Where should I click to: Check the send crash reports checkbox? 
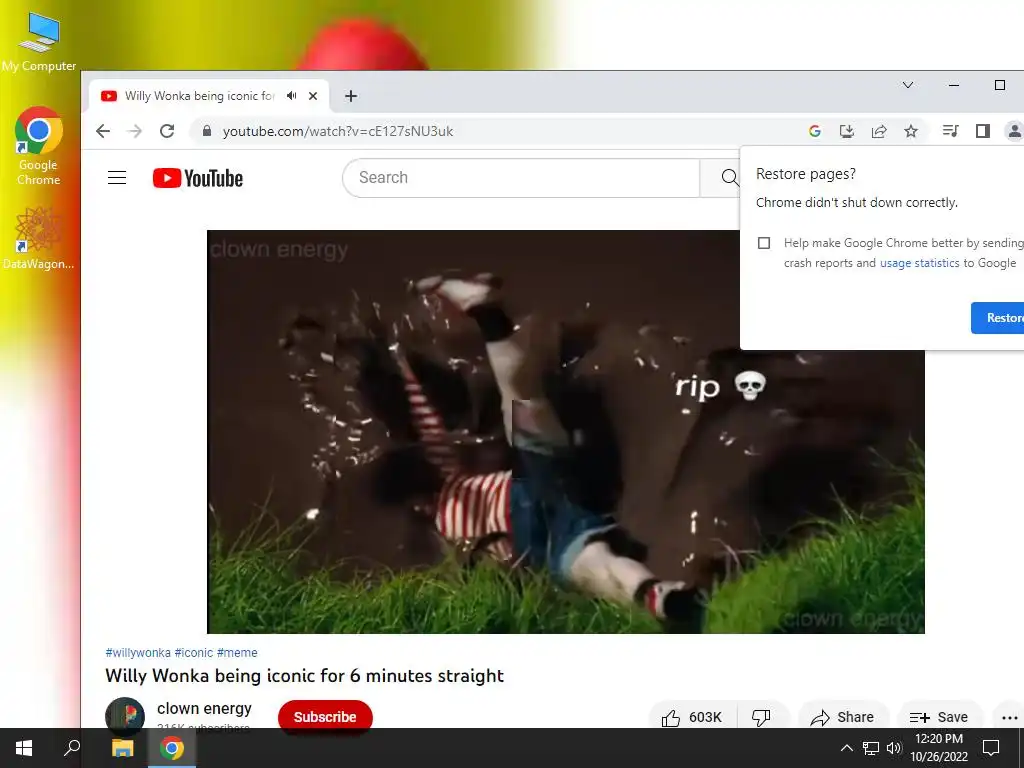pyautogui.click(x=763, y=243)
